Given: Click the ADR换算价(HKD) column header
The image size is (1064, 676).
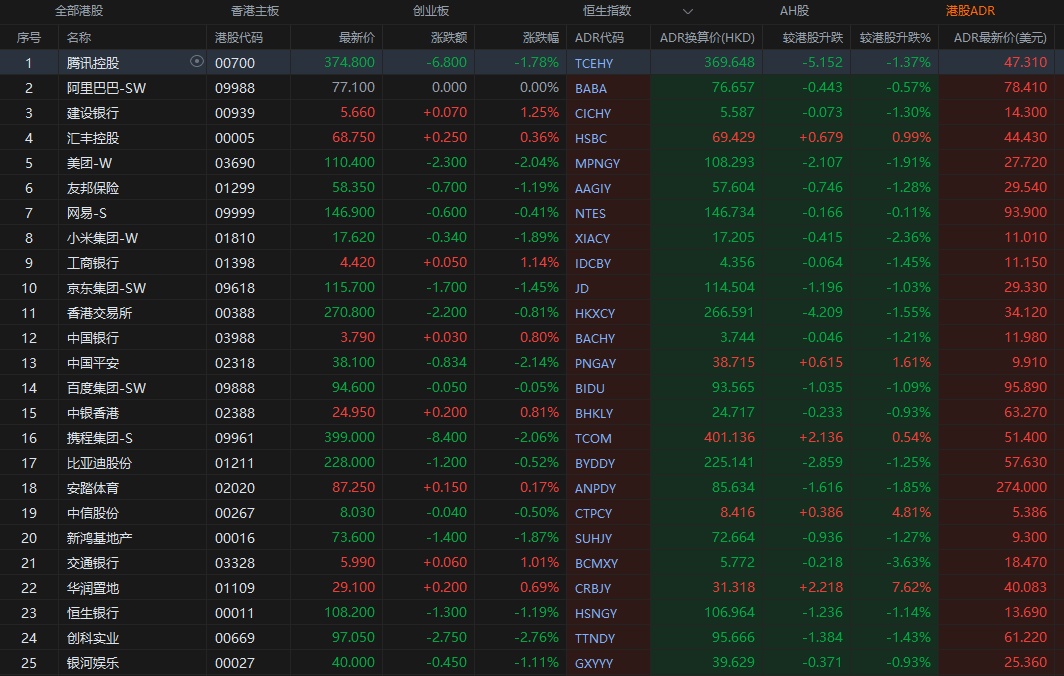Looking at the screenshot, I should [x=707, y=37].
